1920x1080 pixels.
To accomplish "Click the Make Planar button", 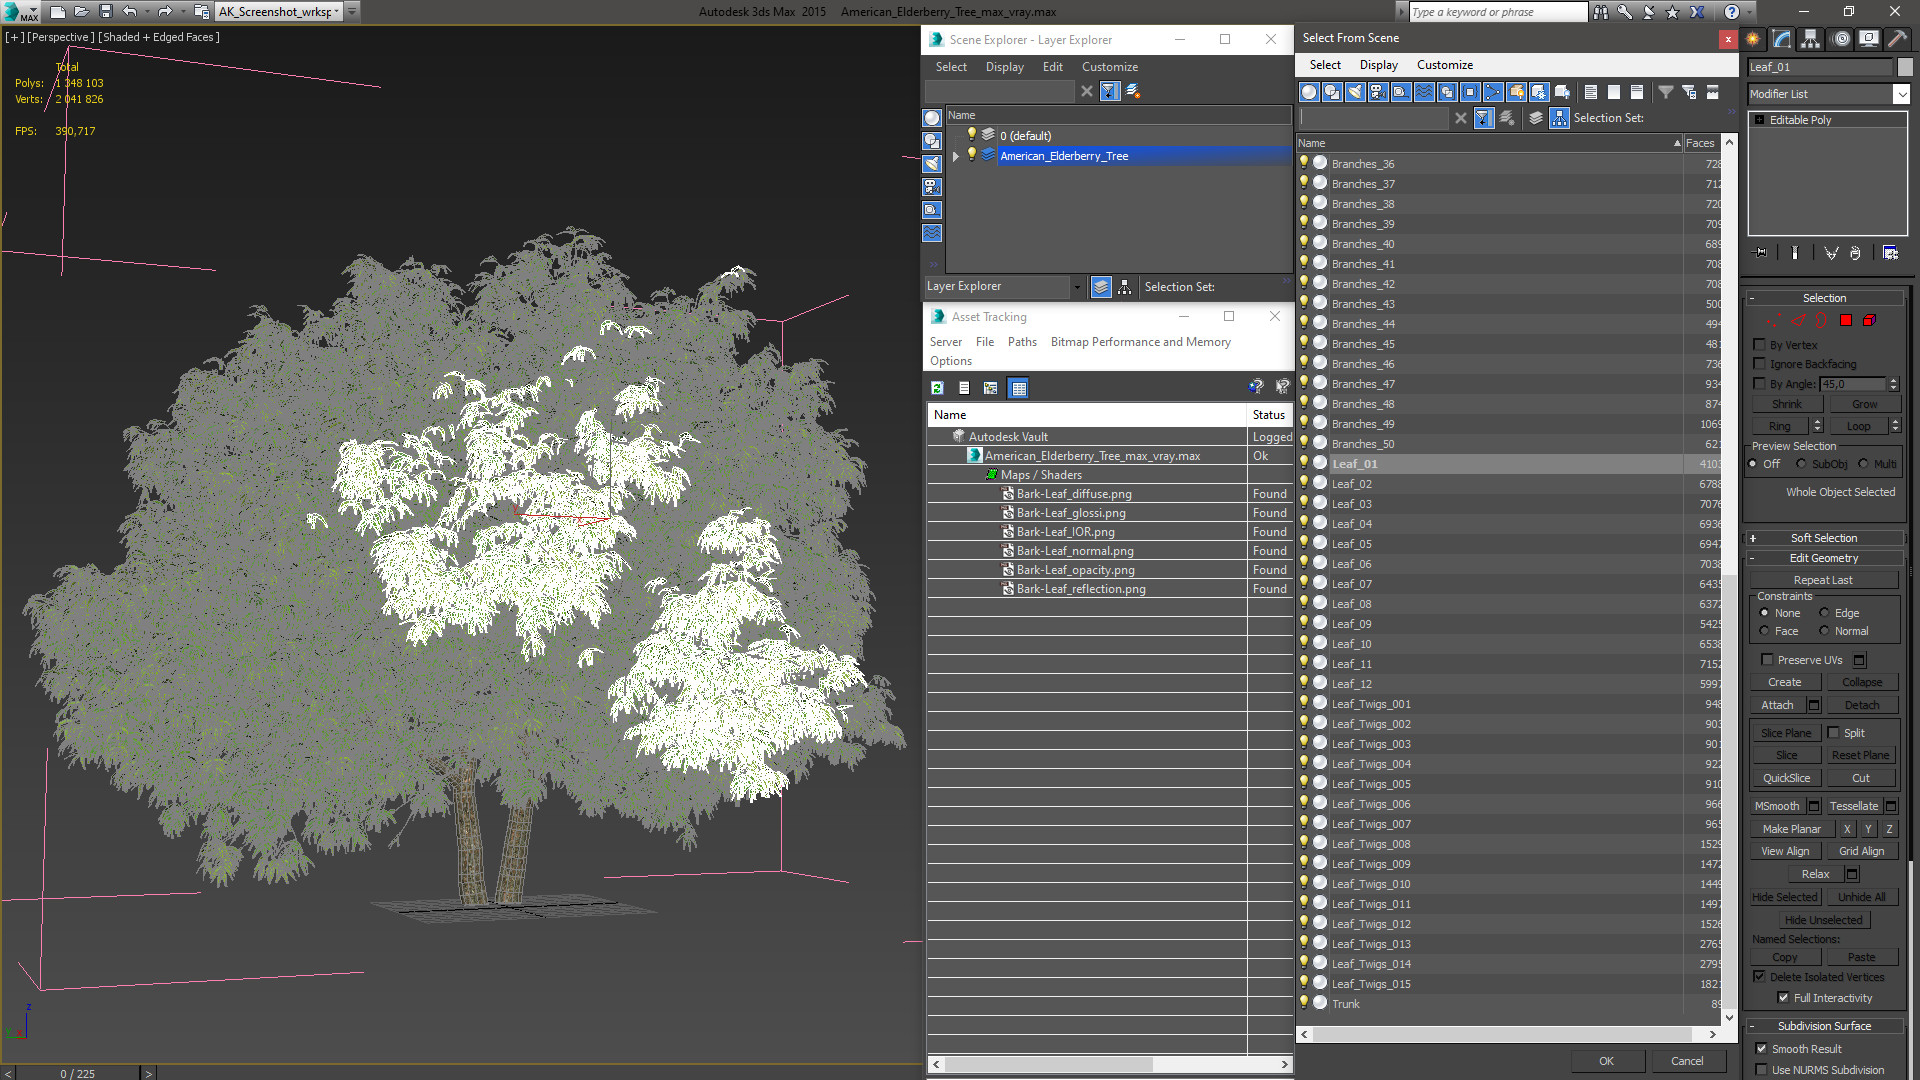I will pyautogui.click(x=1791, y=829).
